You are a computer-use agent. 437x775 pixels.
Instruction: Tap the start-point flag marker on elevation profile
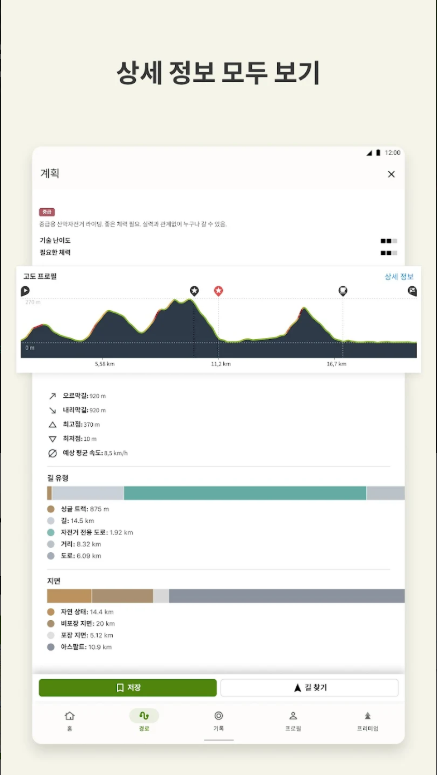click(x=25, y=291)
